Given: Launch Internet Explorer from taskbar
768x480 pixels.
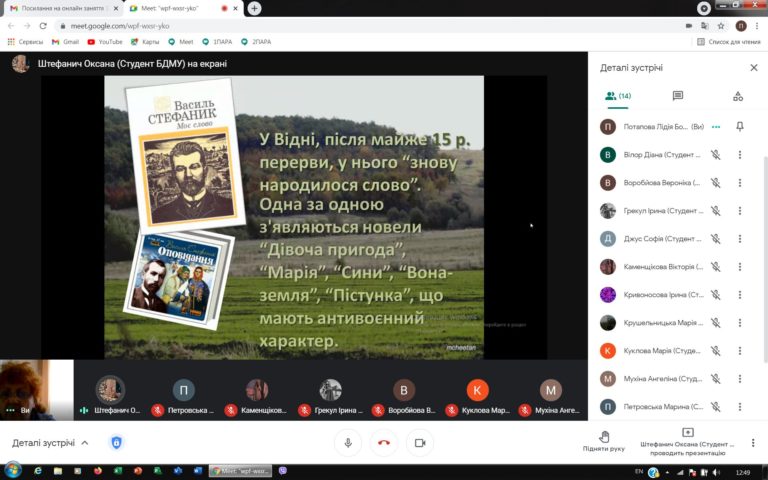Looking at the screenshot, I should point(38,471).
